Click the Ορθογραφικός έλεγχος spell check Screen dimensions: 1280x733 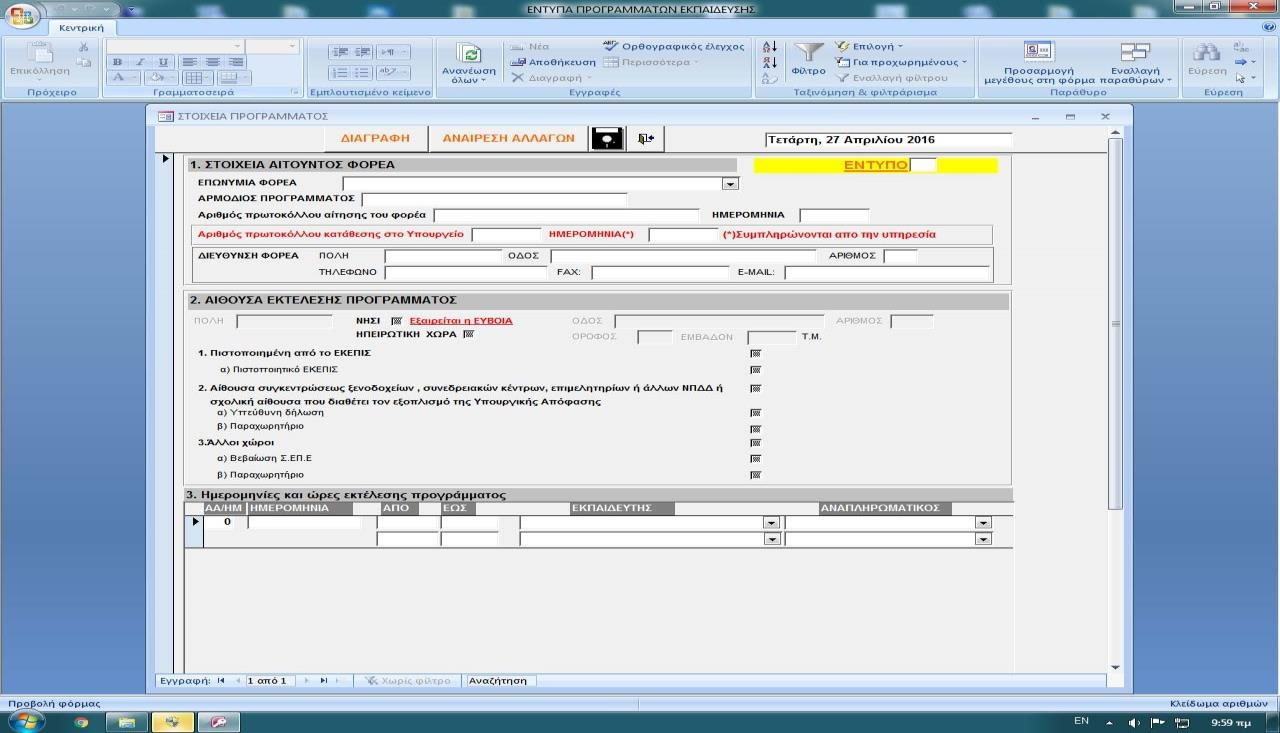coord(674,46)
